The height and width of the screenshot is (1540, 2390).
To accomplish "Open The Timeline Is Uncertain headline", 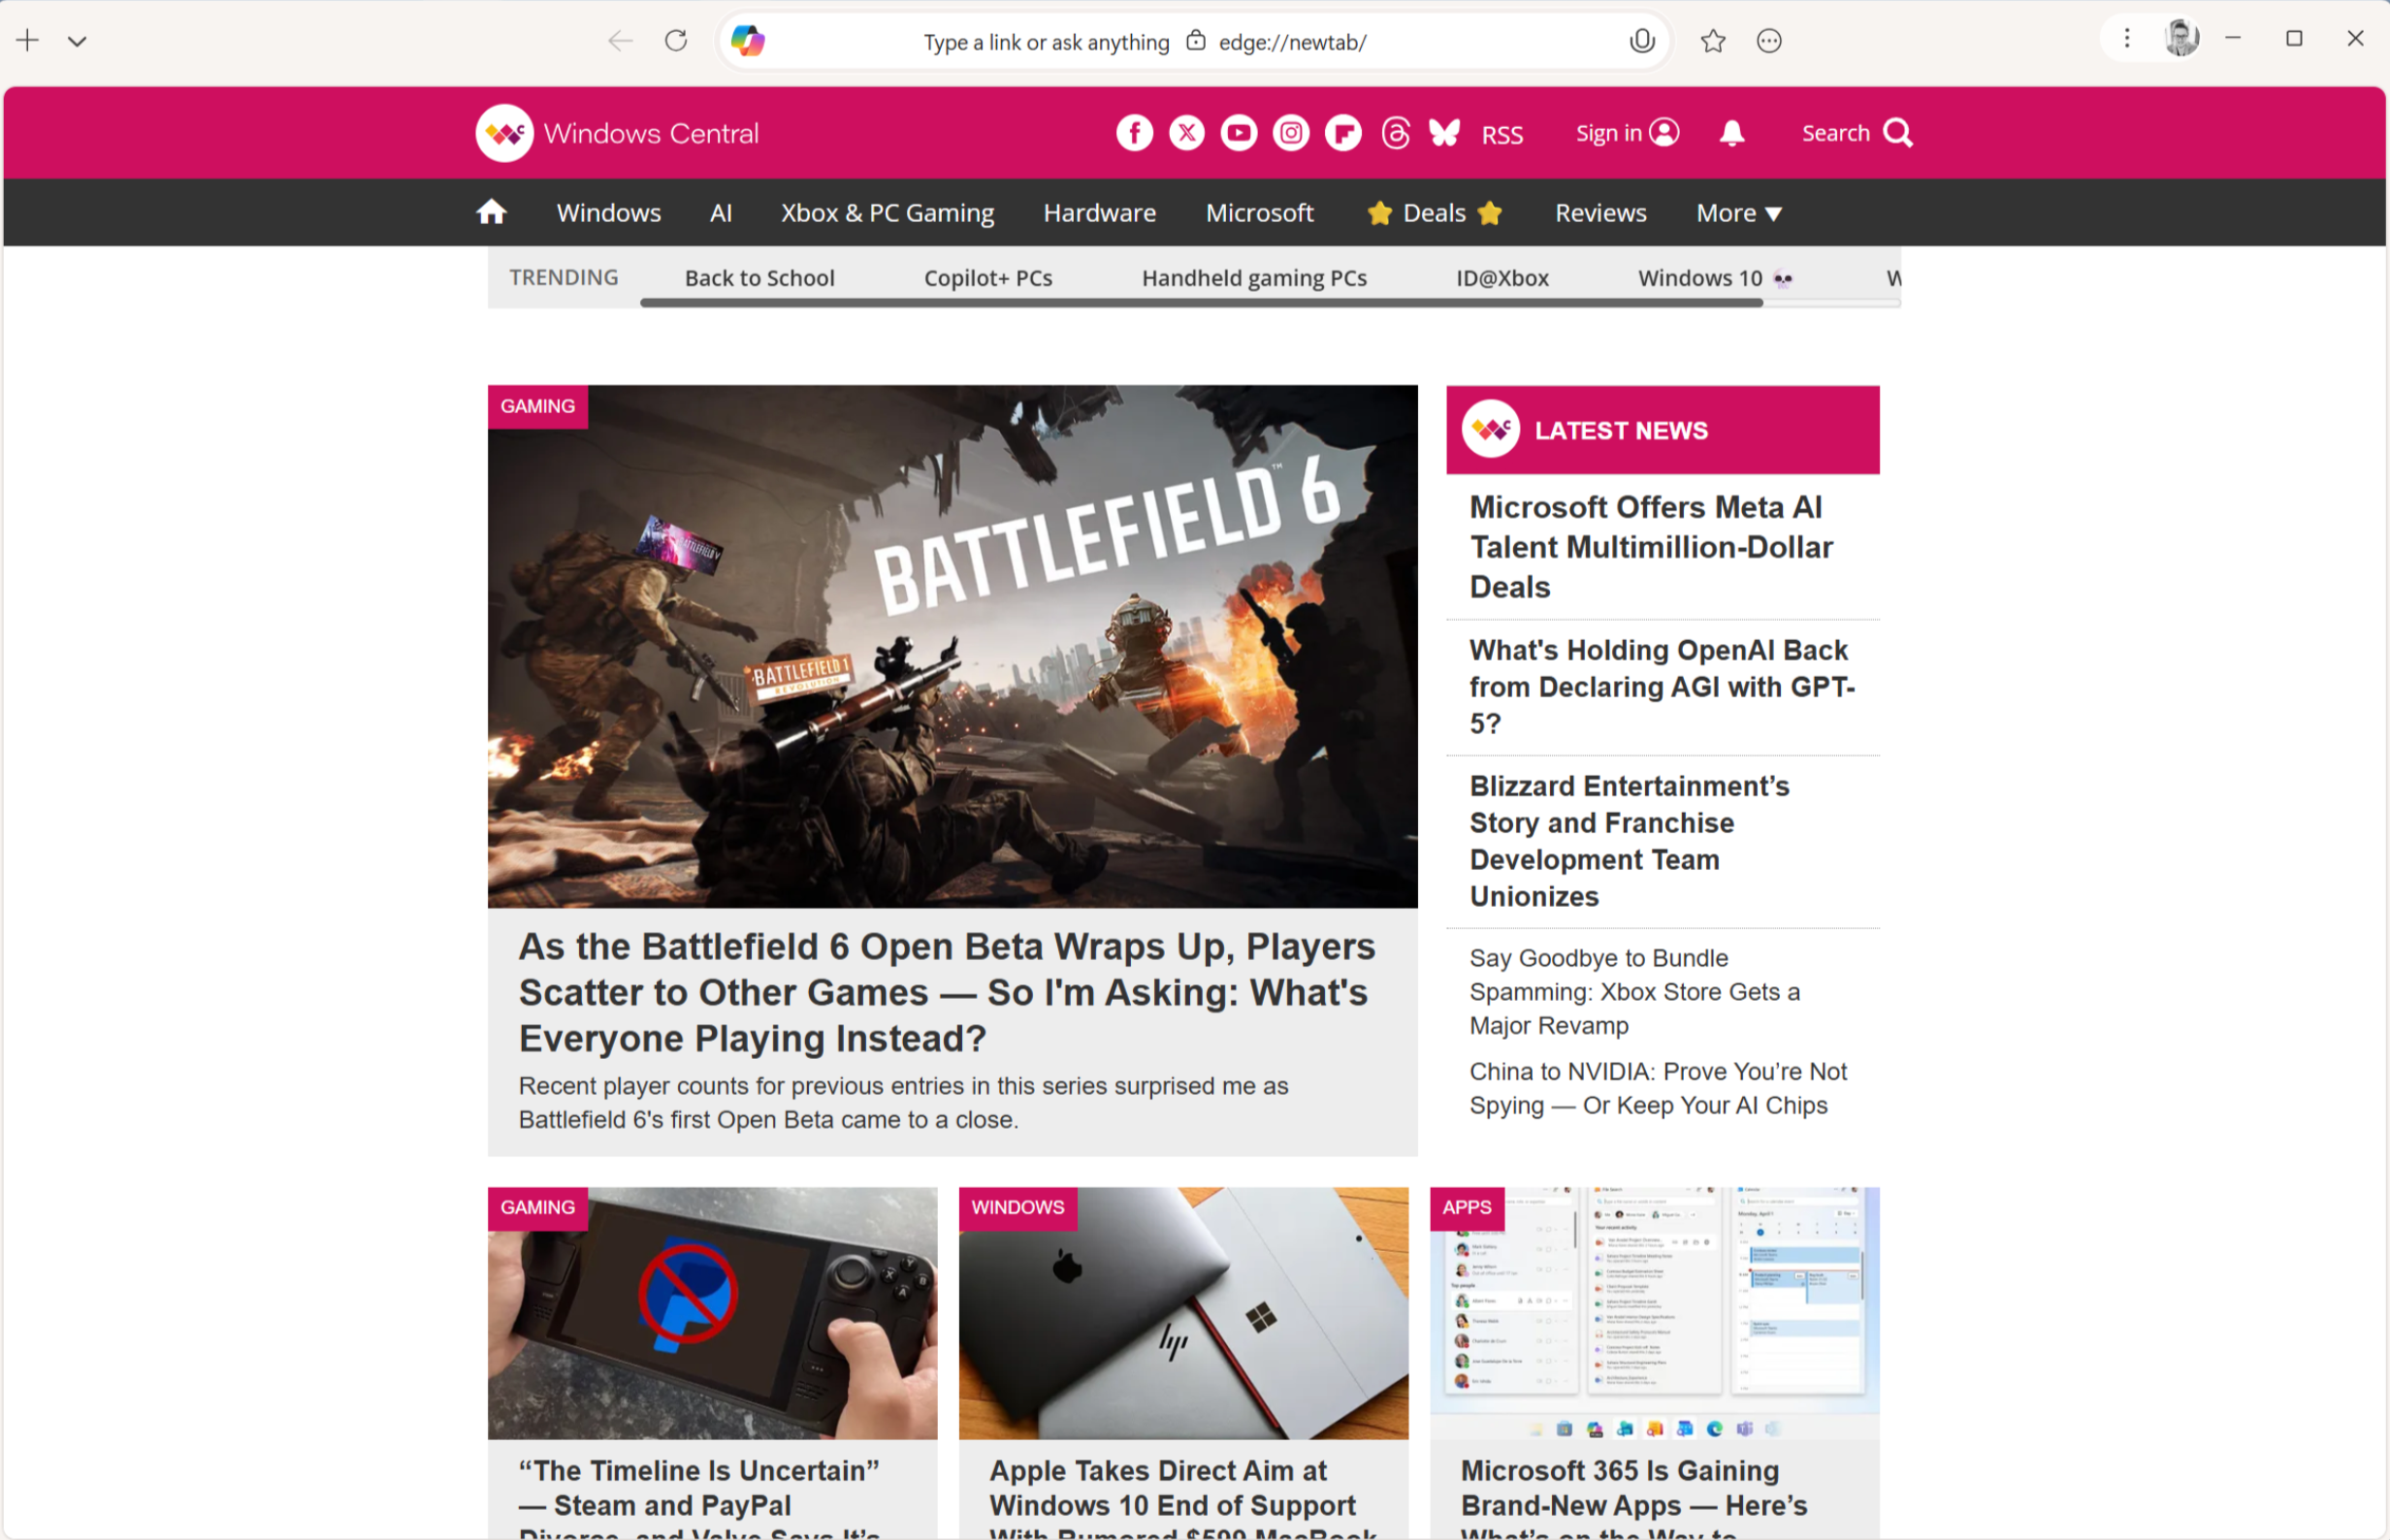I will coord(698,1498).
